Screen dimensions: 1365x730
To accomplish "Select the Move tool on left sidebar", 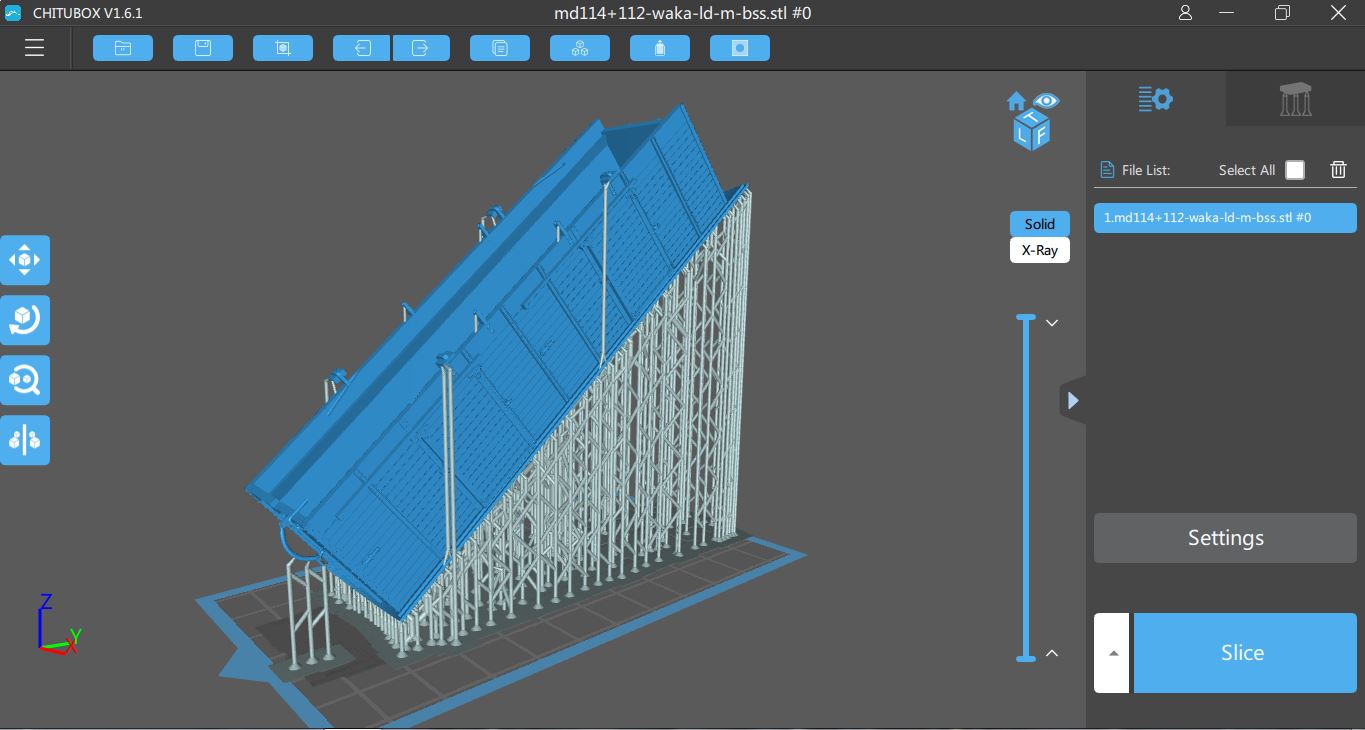I will pos(25,260).
